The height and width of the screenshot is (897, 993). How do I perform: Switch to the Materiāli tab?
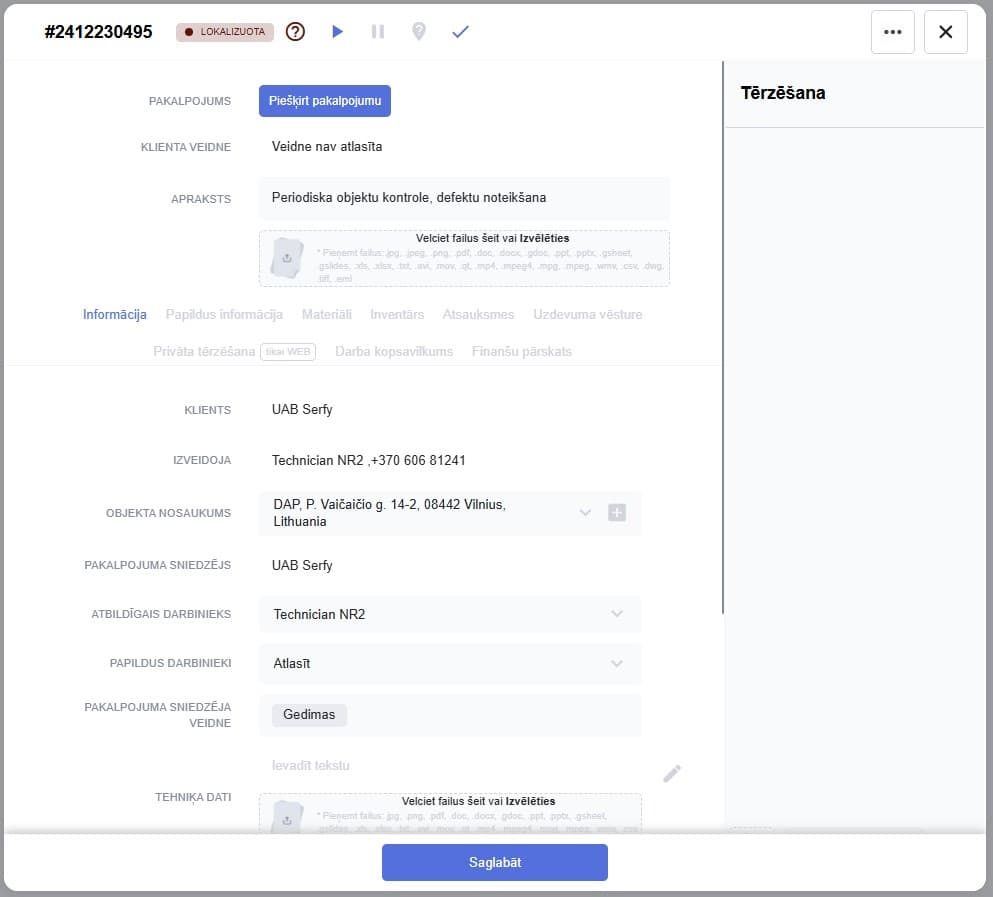(327, 314)
